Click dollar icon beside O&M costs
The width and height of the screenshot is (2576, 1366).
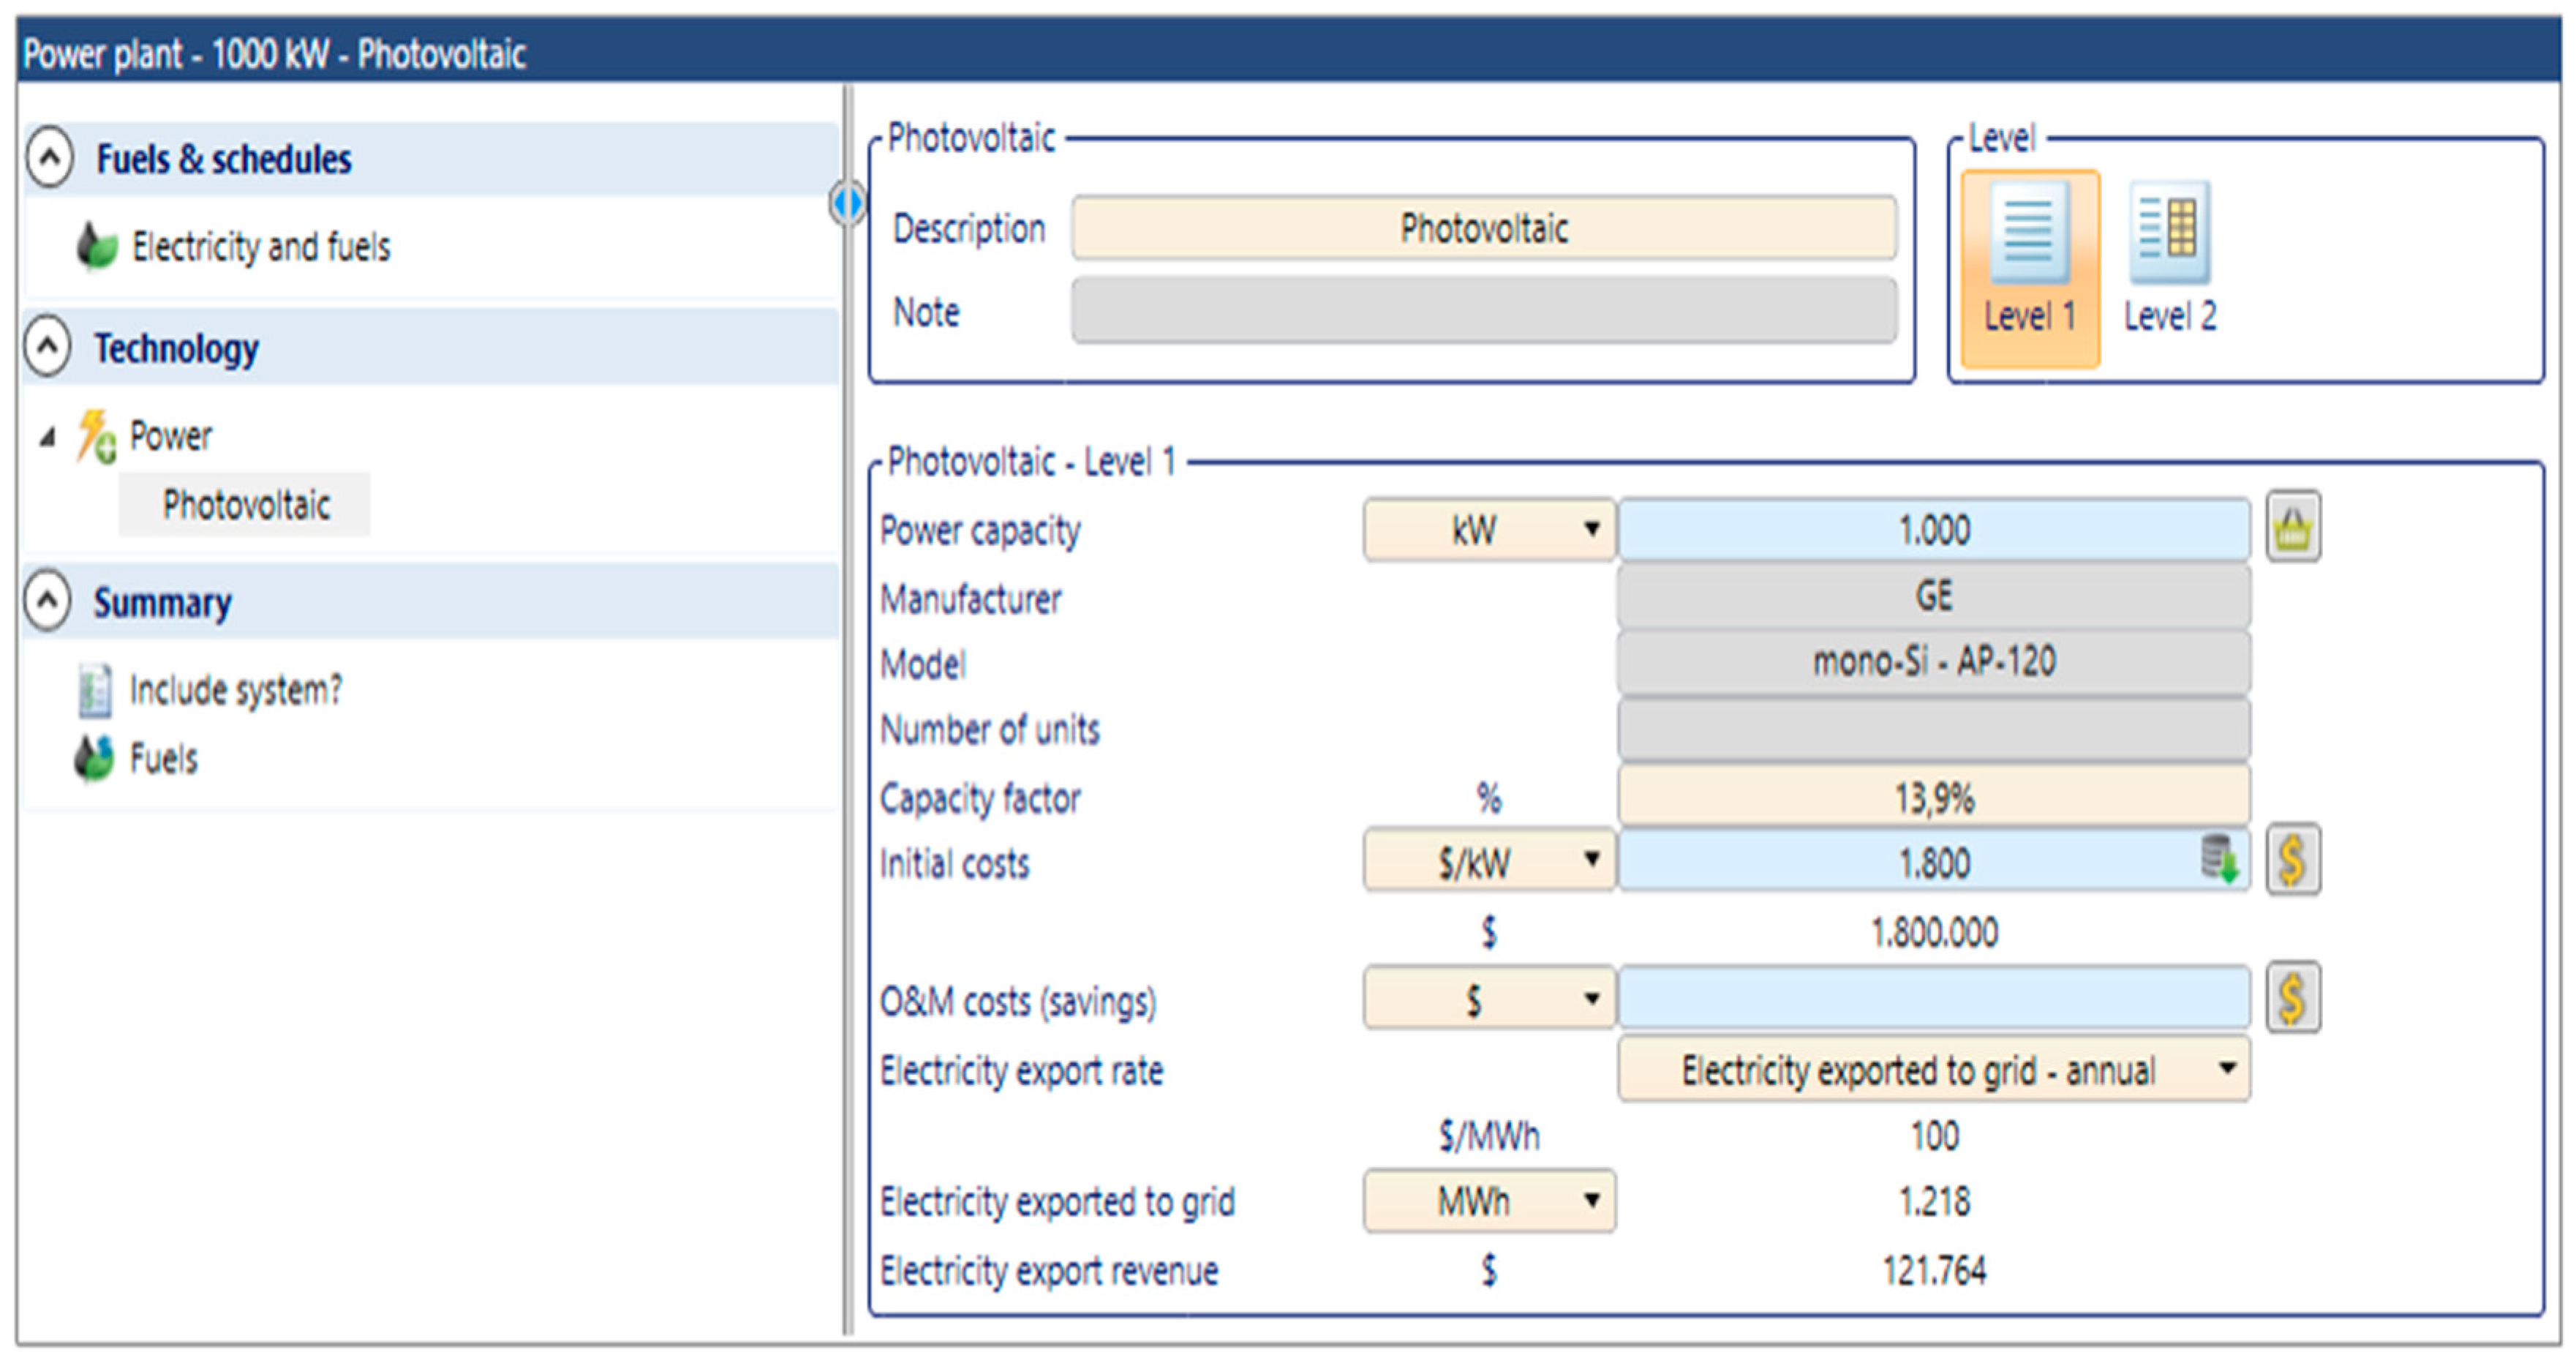click(x=2292, y=998)
